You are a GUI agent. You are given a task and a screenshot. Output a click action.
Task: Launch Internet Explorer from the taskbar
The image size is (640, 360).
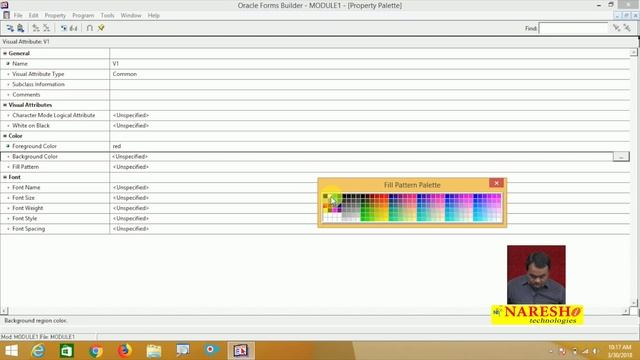38,351
